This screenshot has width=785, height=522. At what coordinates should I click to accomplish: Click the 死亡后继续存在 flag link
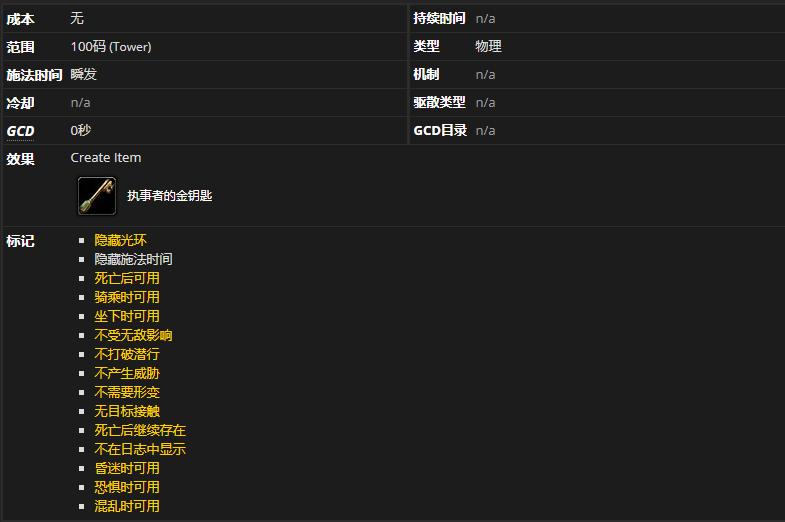(140, 430)
